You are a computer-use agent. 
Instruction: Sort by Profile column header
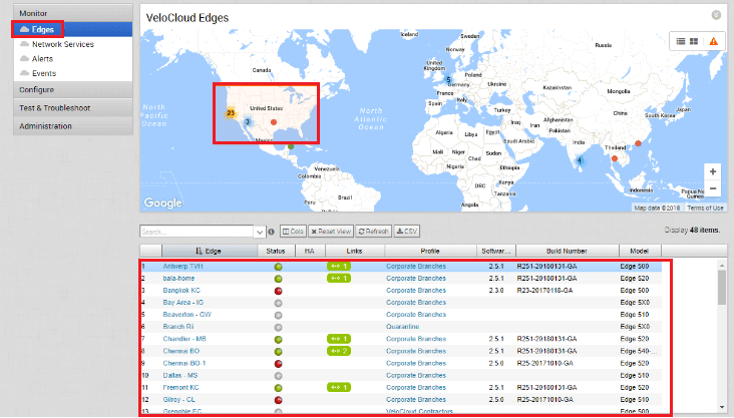click(430, 251)
